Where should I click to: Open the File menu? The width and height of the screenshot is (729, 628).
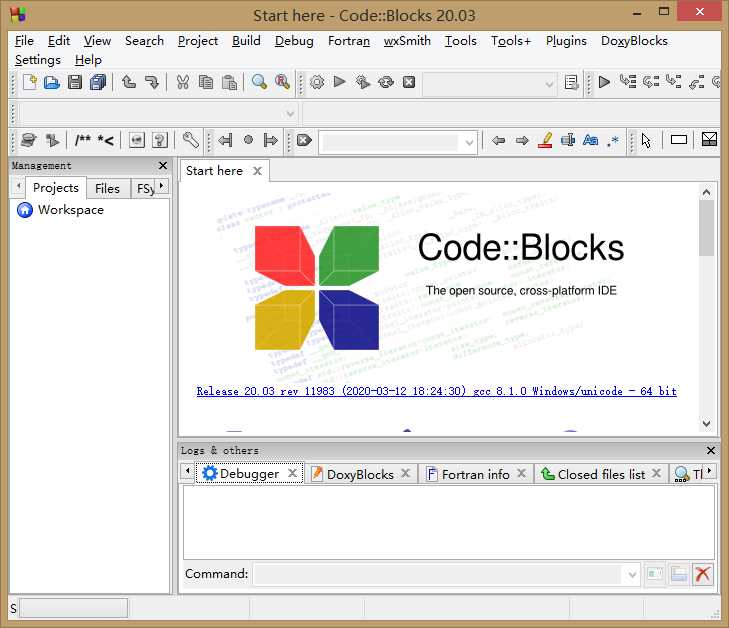24,41
